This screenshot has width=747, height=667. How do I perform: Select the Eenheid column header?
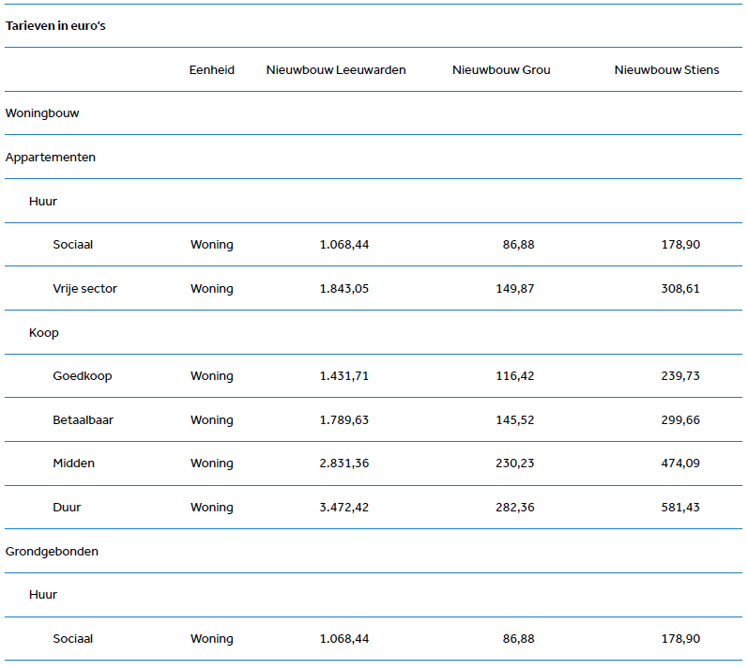tap(212, 70)
